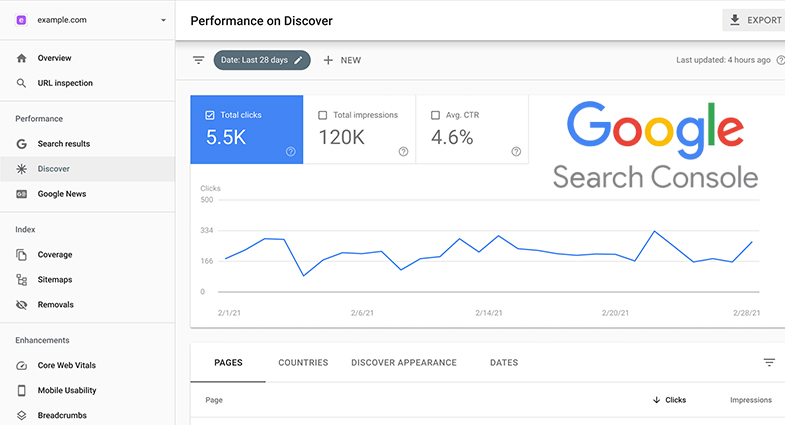Screen dimensions: 785x425
Task: Switch to the Countries tab
Action: click(303, 363)
